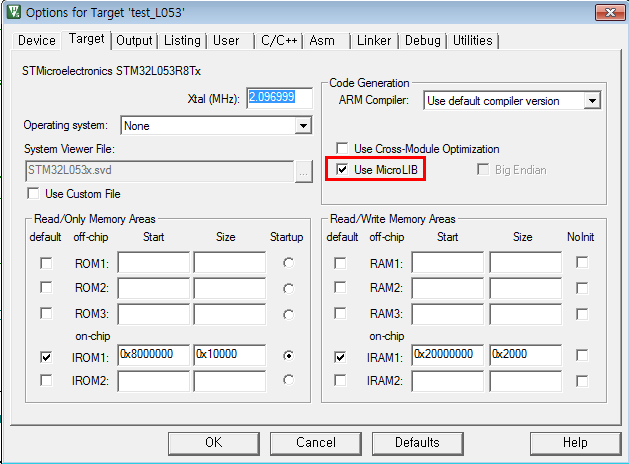This screenshot has width=629, height=464.
Task: Switch to the Asm tab
Action: point(322,41)
